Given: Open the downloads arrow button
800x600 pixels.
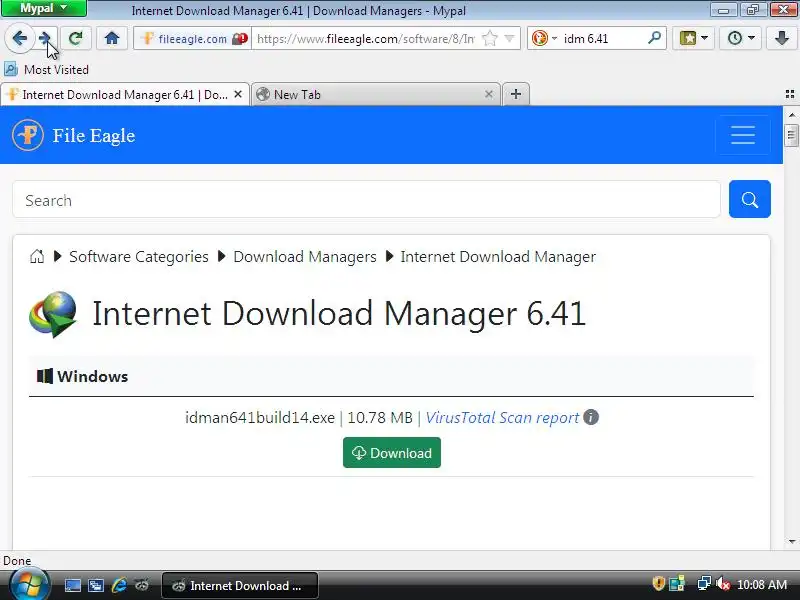Looking at the screenshot, I should 781,38.
